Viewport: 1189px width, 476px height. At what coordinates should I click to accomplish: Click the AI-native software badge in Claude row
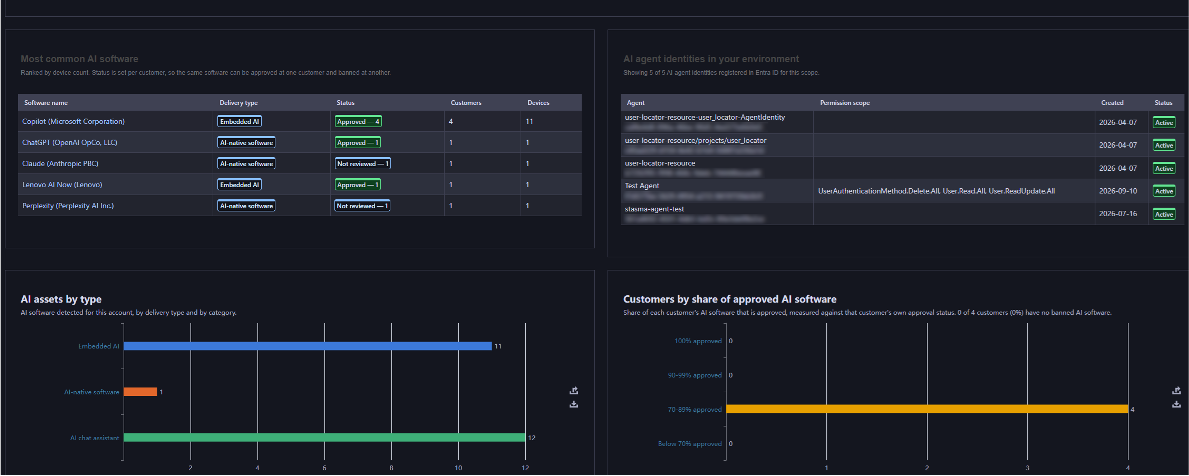point(246,163)
